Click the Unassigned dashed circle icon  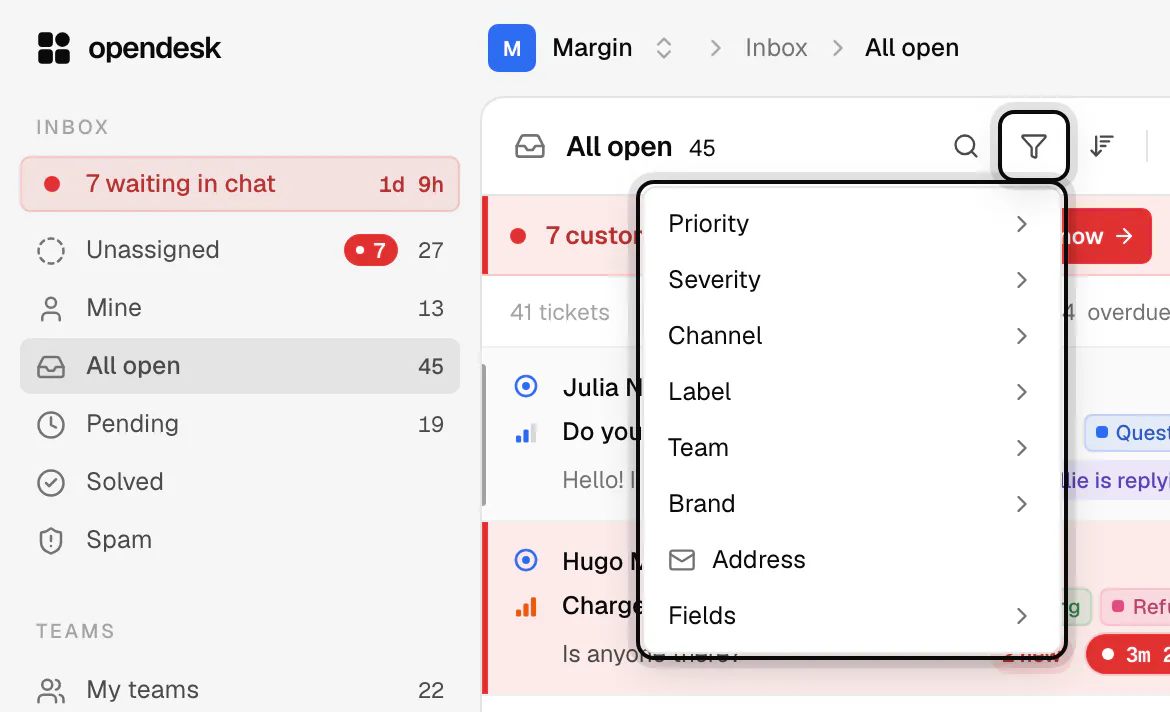[x=51, y=250]
